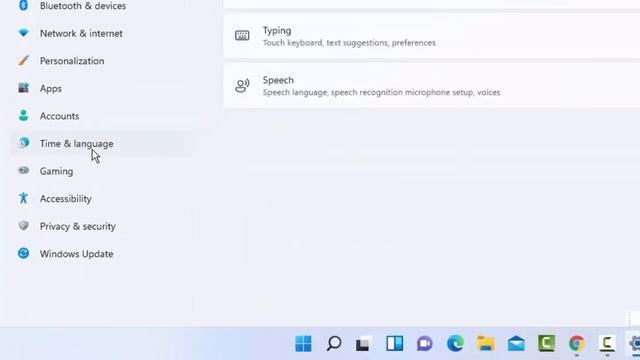Click the Gaming controller icon
The width and height of the screenshot is (640, 360).
coord(24,170)
